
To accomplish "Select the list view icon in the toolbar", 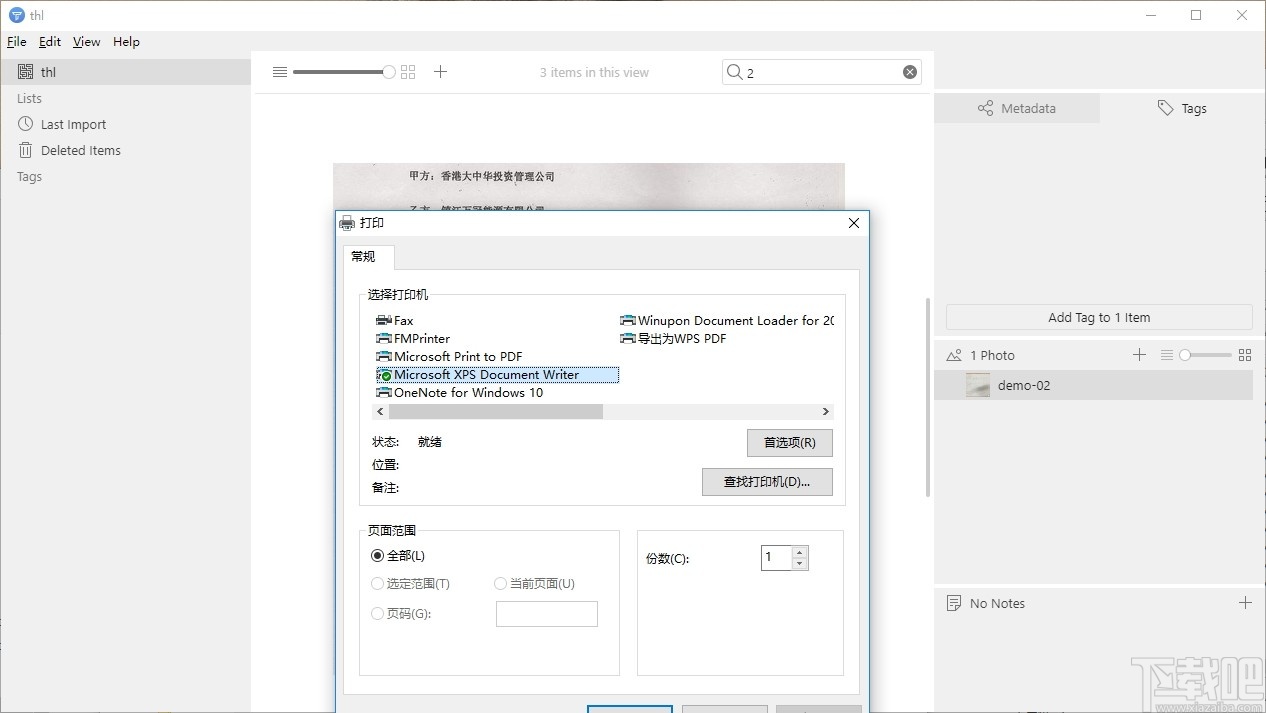I will [x=279, y=71].
